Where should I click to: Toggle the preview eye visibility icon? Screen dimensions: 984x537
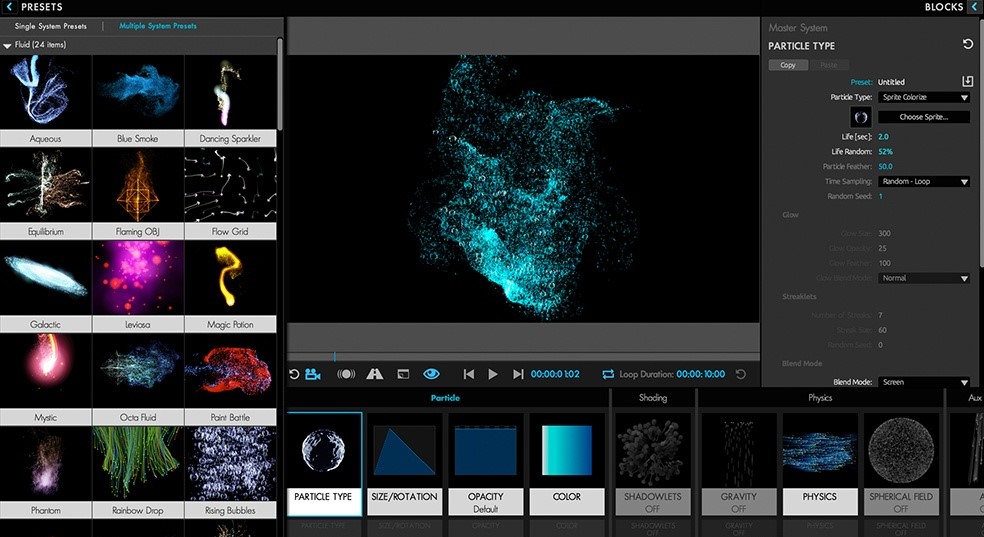[x=431, y=374]
